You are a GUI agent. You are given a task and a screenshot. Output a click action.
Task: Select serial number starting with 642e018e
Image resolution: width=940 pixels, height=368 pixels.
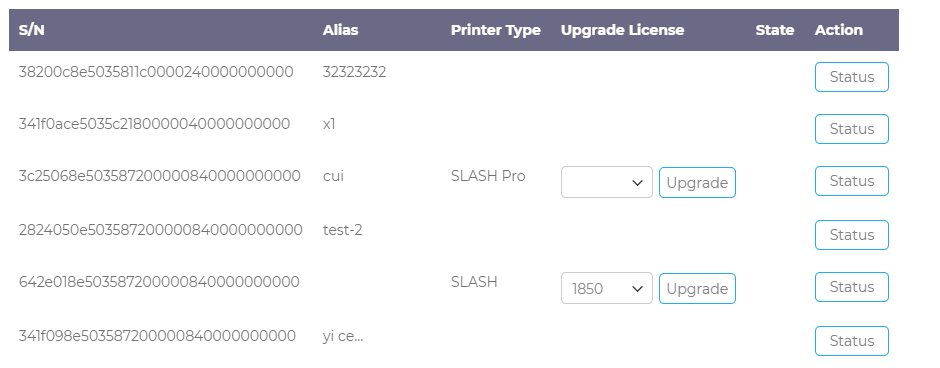click(159, 282)
